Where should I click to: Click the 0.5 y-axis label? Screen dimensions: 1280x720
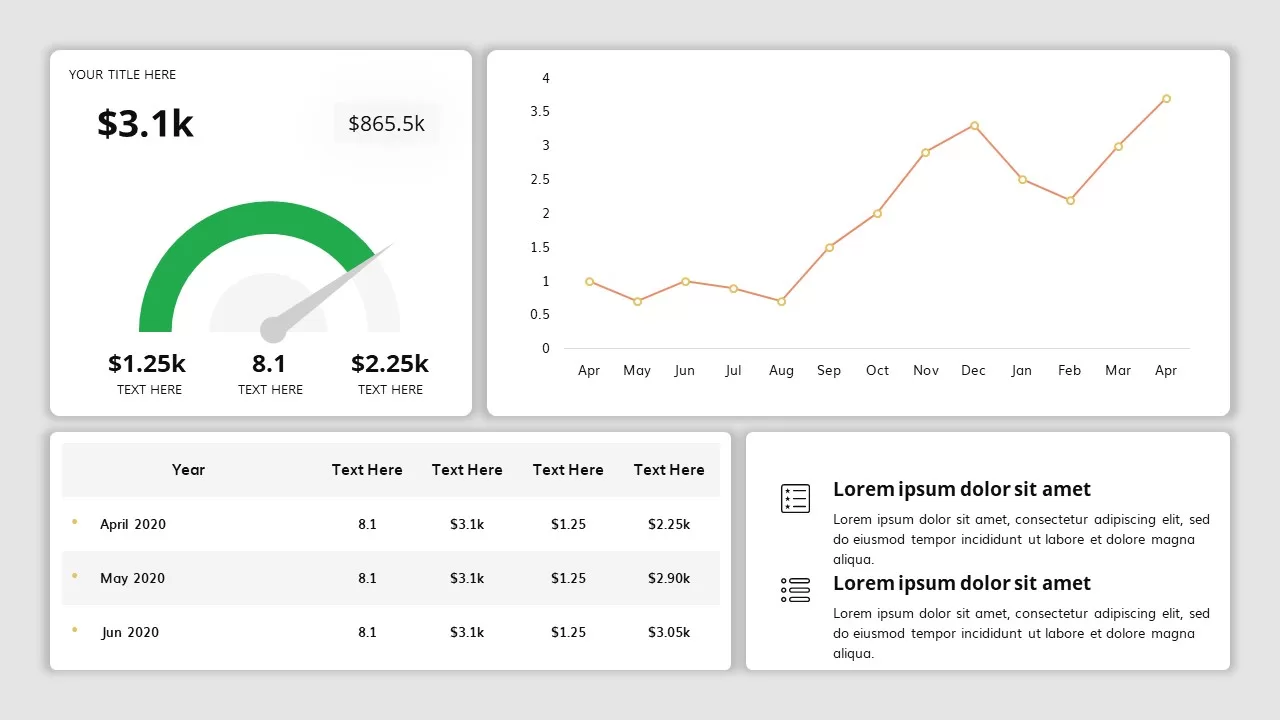coord(540,314)
